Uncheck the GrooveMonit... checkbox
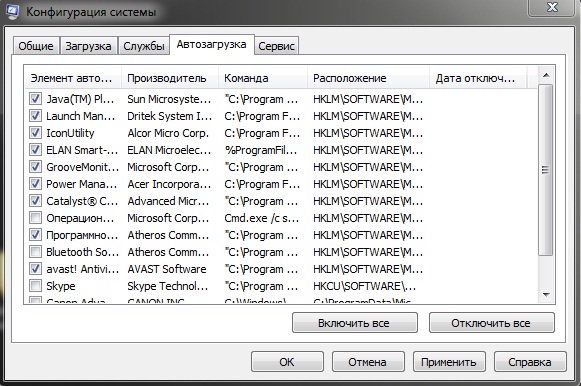The width and height of the screenshot is (581, 386). [x=35, y=167]
